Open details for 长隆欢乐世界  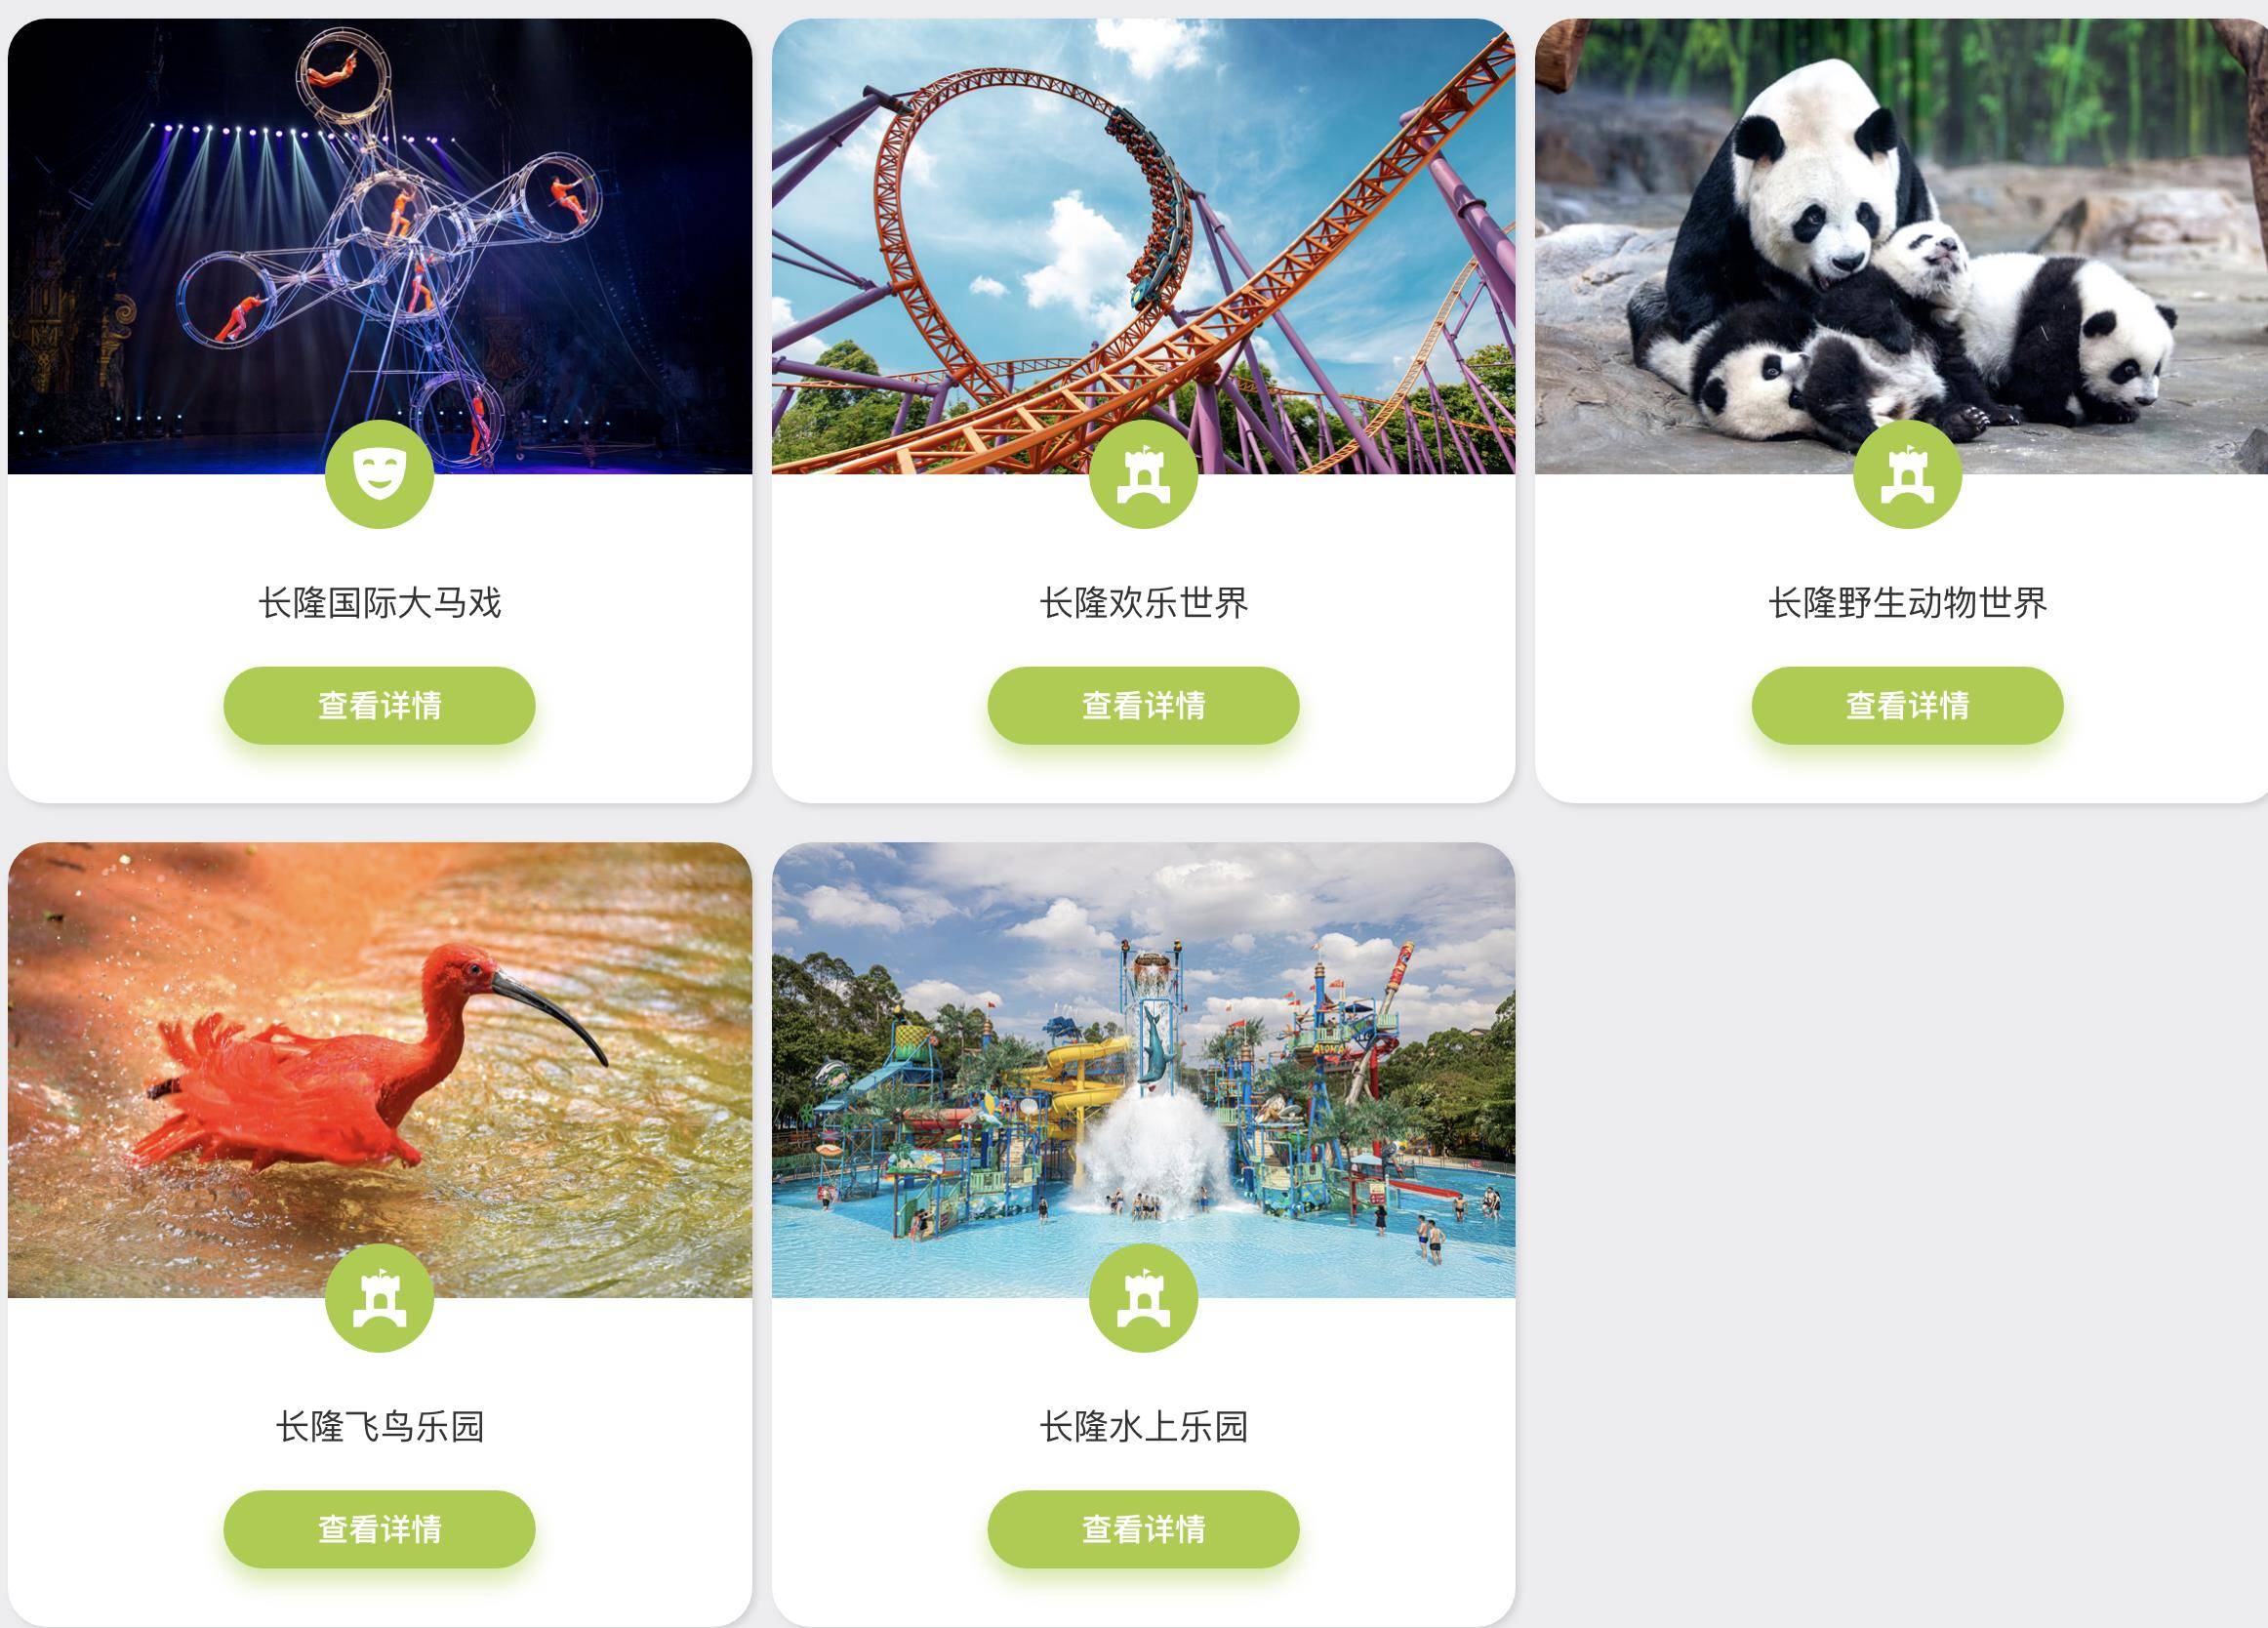coord(1143,705)
